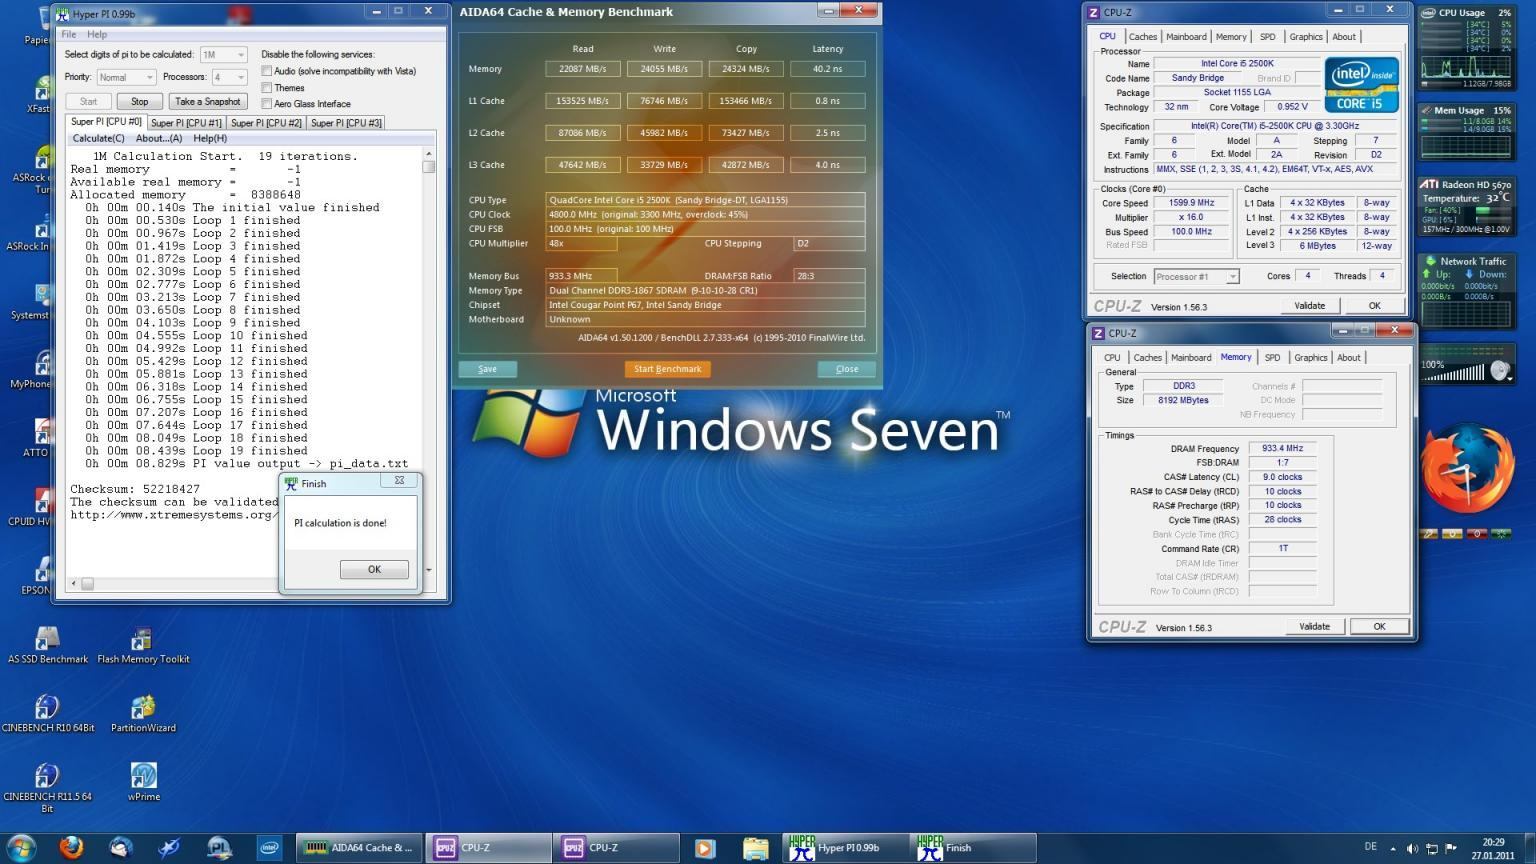
Task: Open the Thunderbird taskbar icon
Action: [121, 848]
